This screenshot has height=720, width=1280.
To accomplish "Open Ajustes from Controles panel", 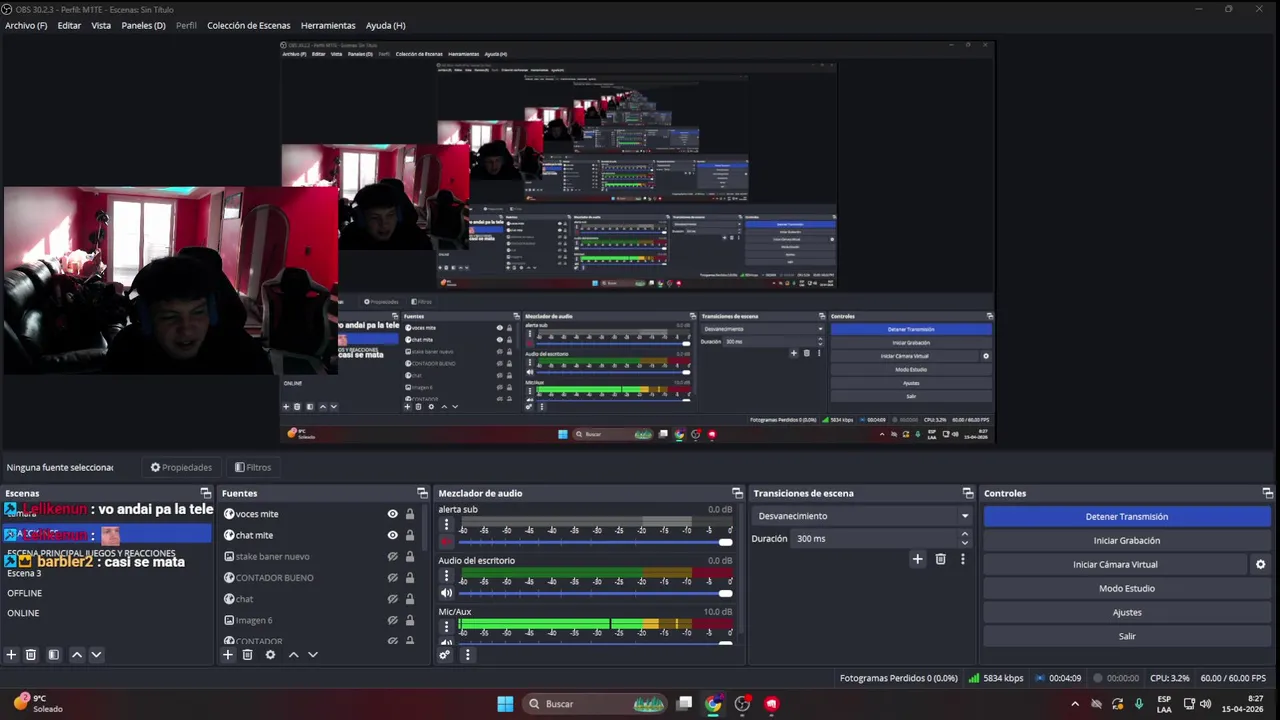I will [x=1127, y=613].
